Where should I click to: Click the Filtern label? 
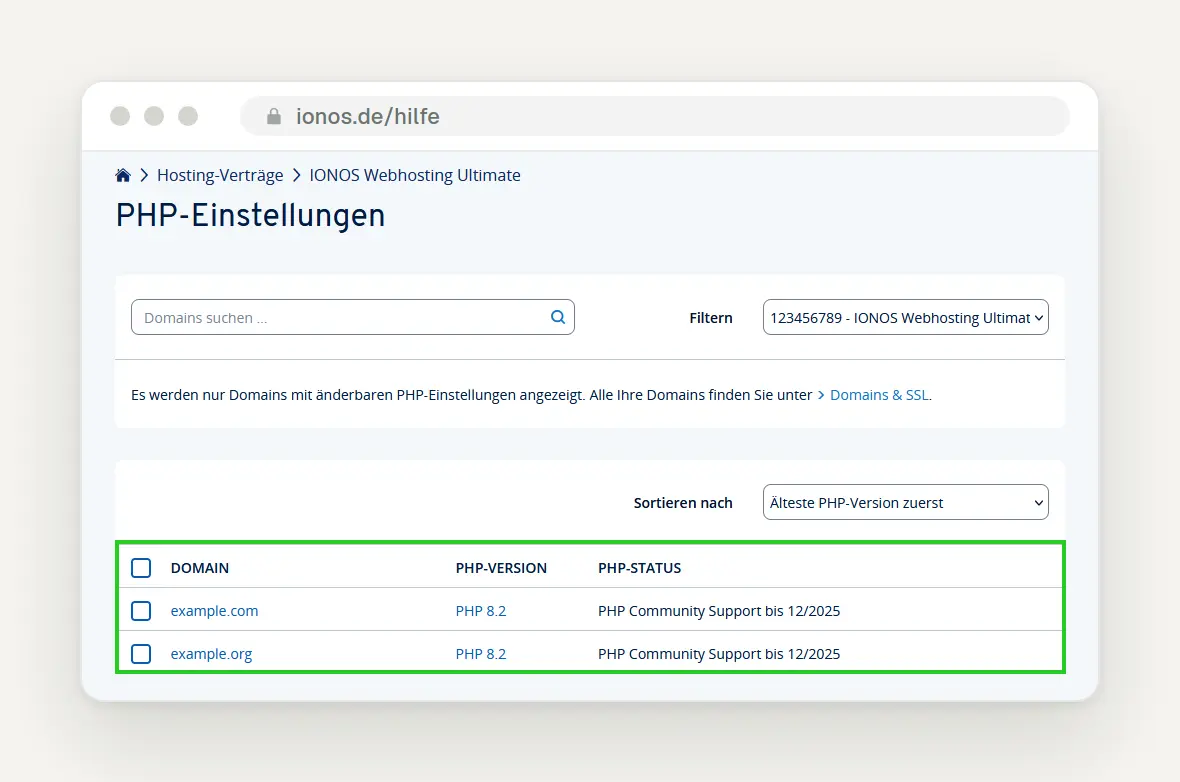coord(710,318)
